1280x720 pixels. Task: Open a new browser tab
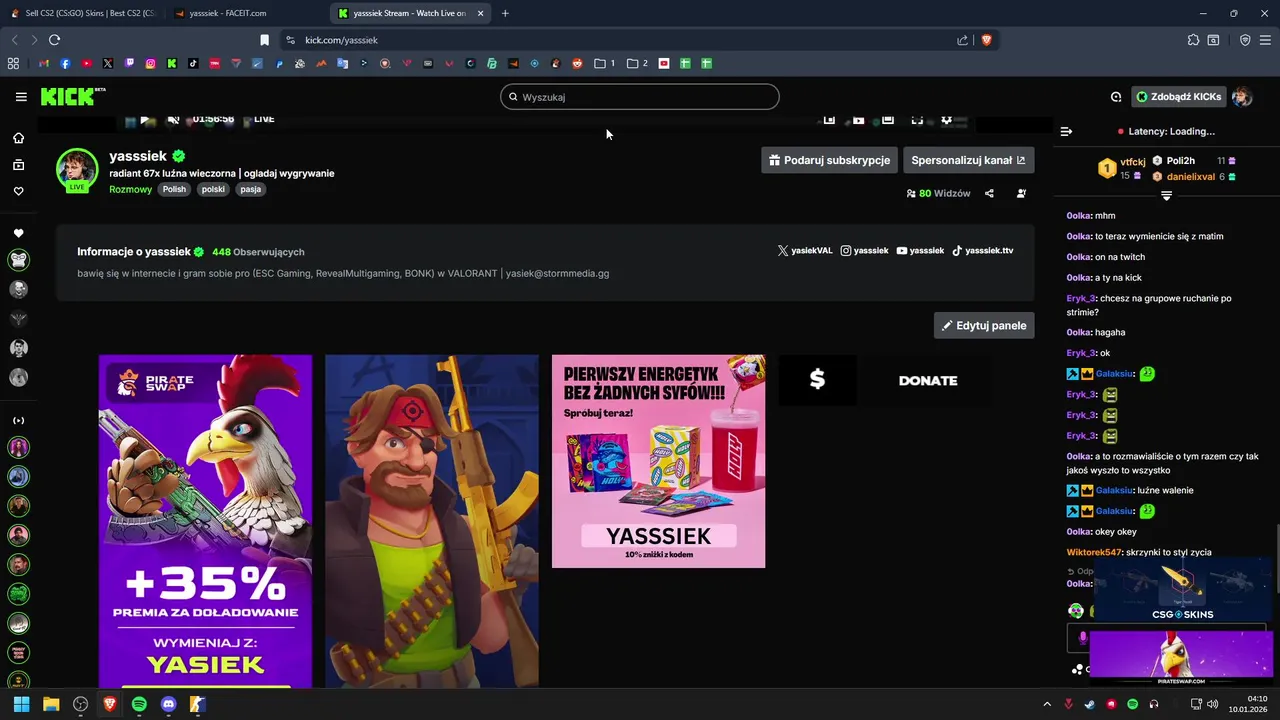(x=505, y=13)
